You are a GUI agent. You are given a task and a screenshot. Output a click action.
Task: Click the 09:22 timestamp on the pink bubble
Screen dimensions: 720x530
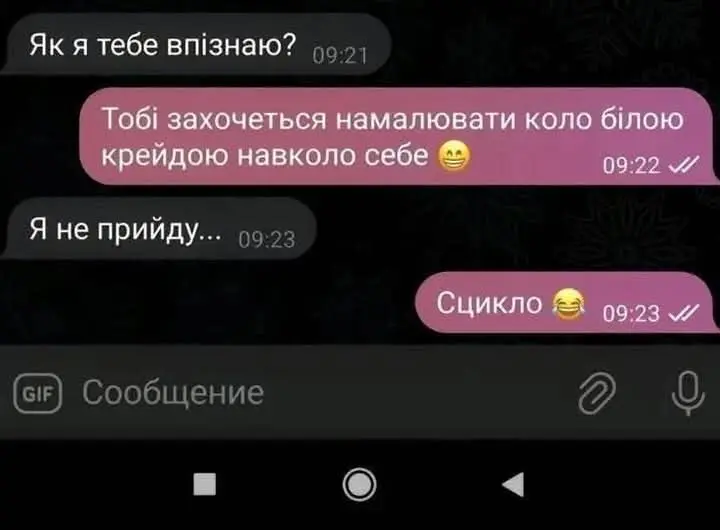pyautogui.click(x=631, y=165)
